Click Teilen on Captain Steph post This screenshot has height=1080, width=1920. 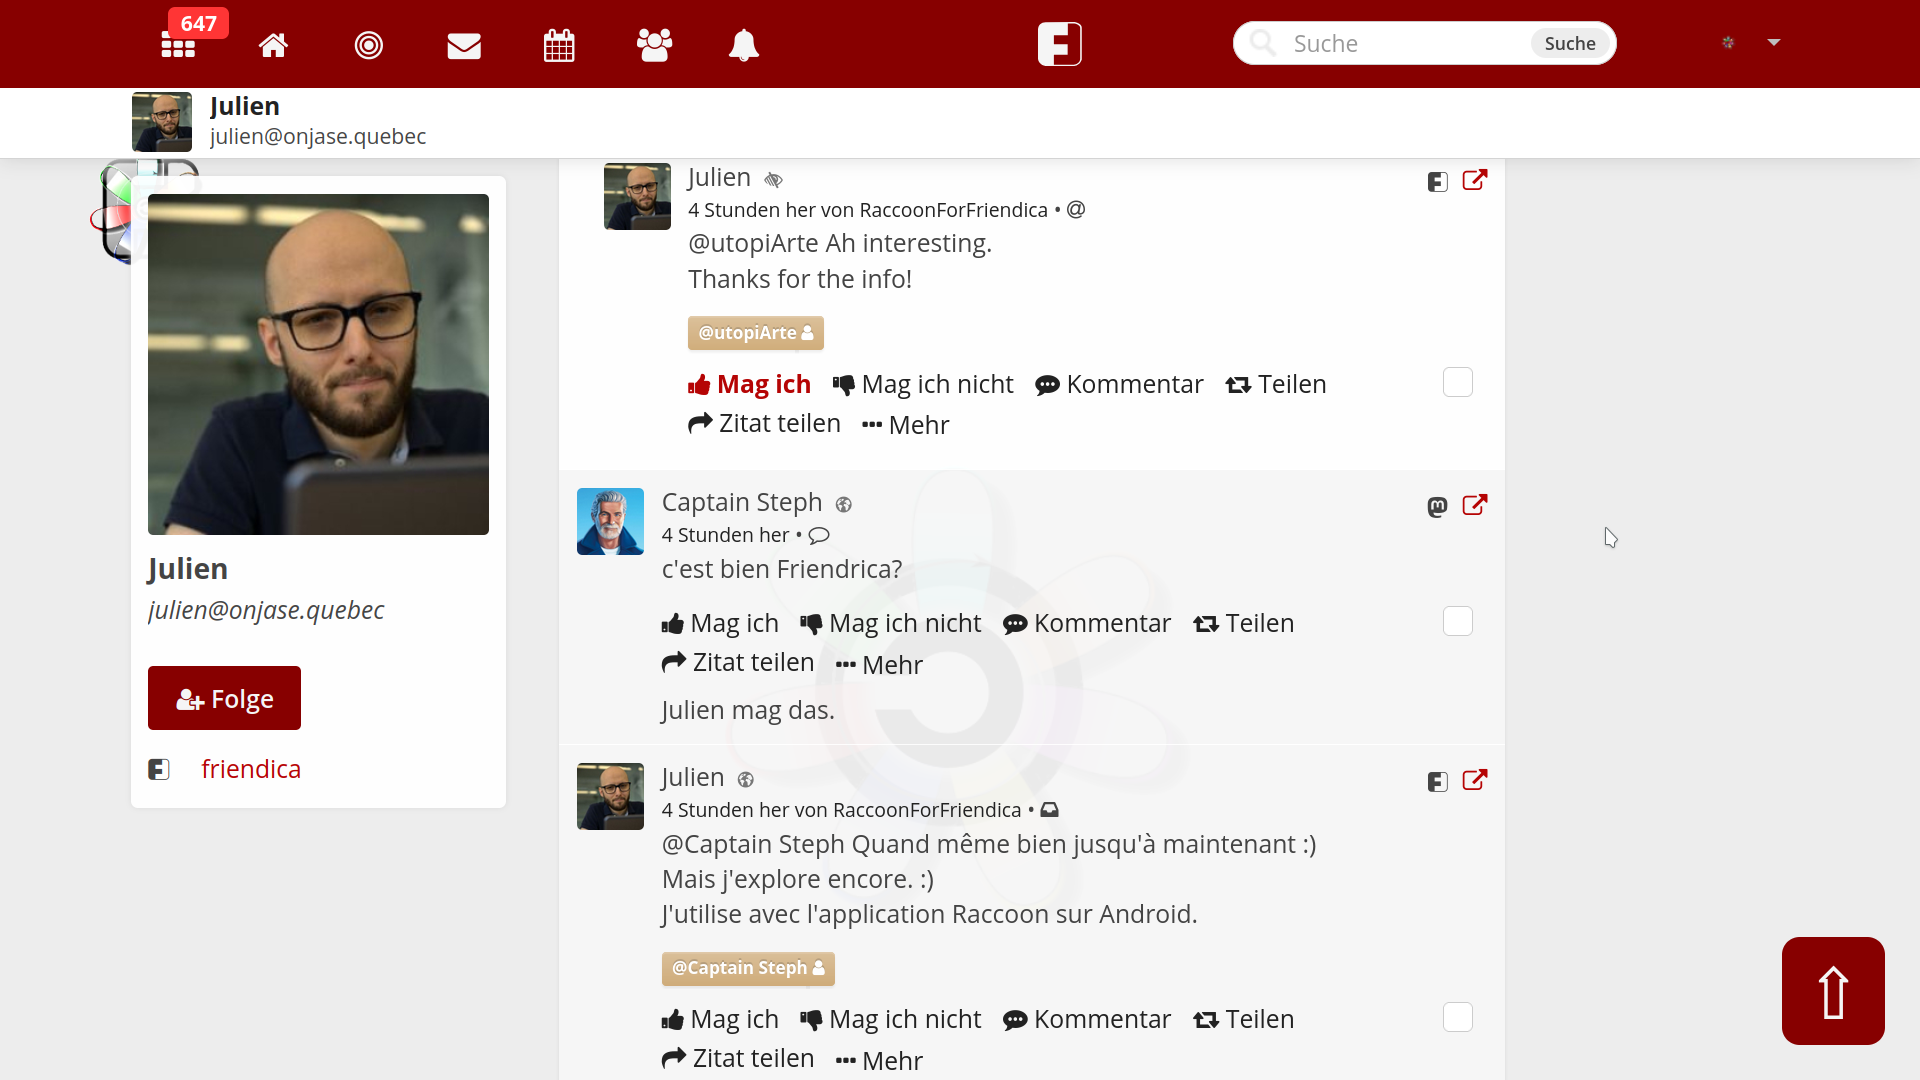click(1244, 623)
